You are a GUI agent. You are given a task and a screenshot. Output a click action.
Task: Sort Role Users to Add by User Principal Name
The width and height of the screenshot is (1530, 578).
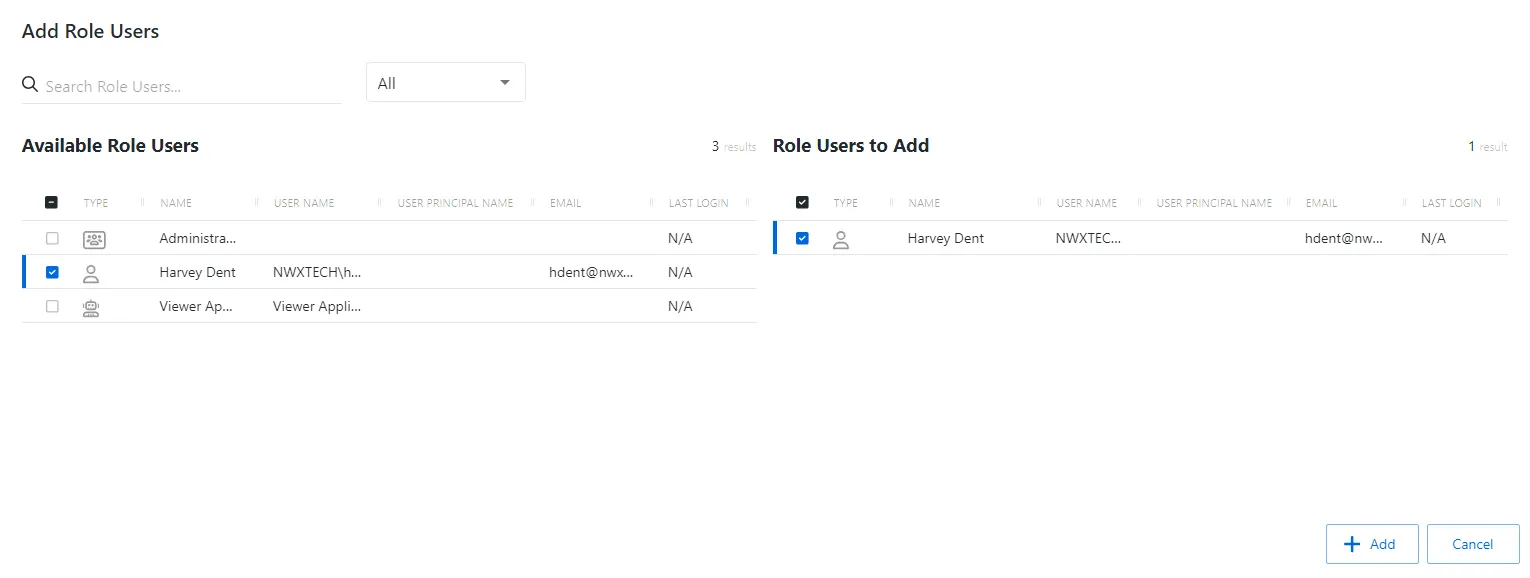pos(1214,203)
